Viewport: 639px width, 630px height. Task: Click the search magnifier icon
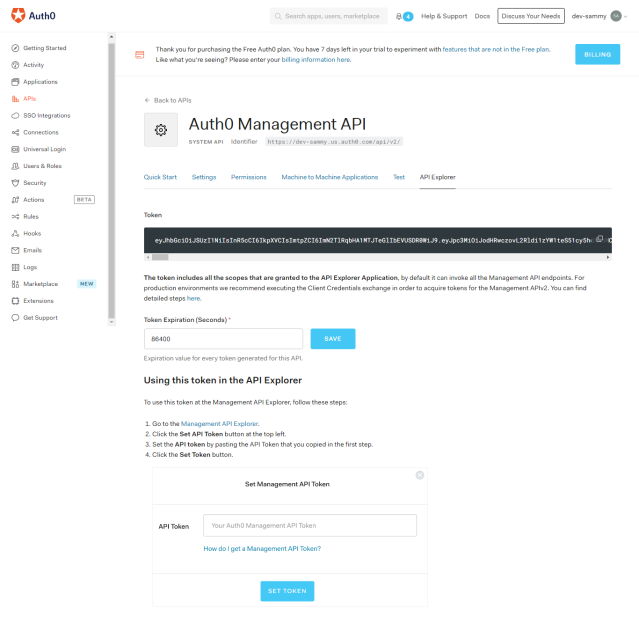tap(278, 16)
